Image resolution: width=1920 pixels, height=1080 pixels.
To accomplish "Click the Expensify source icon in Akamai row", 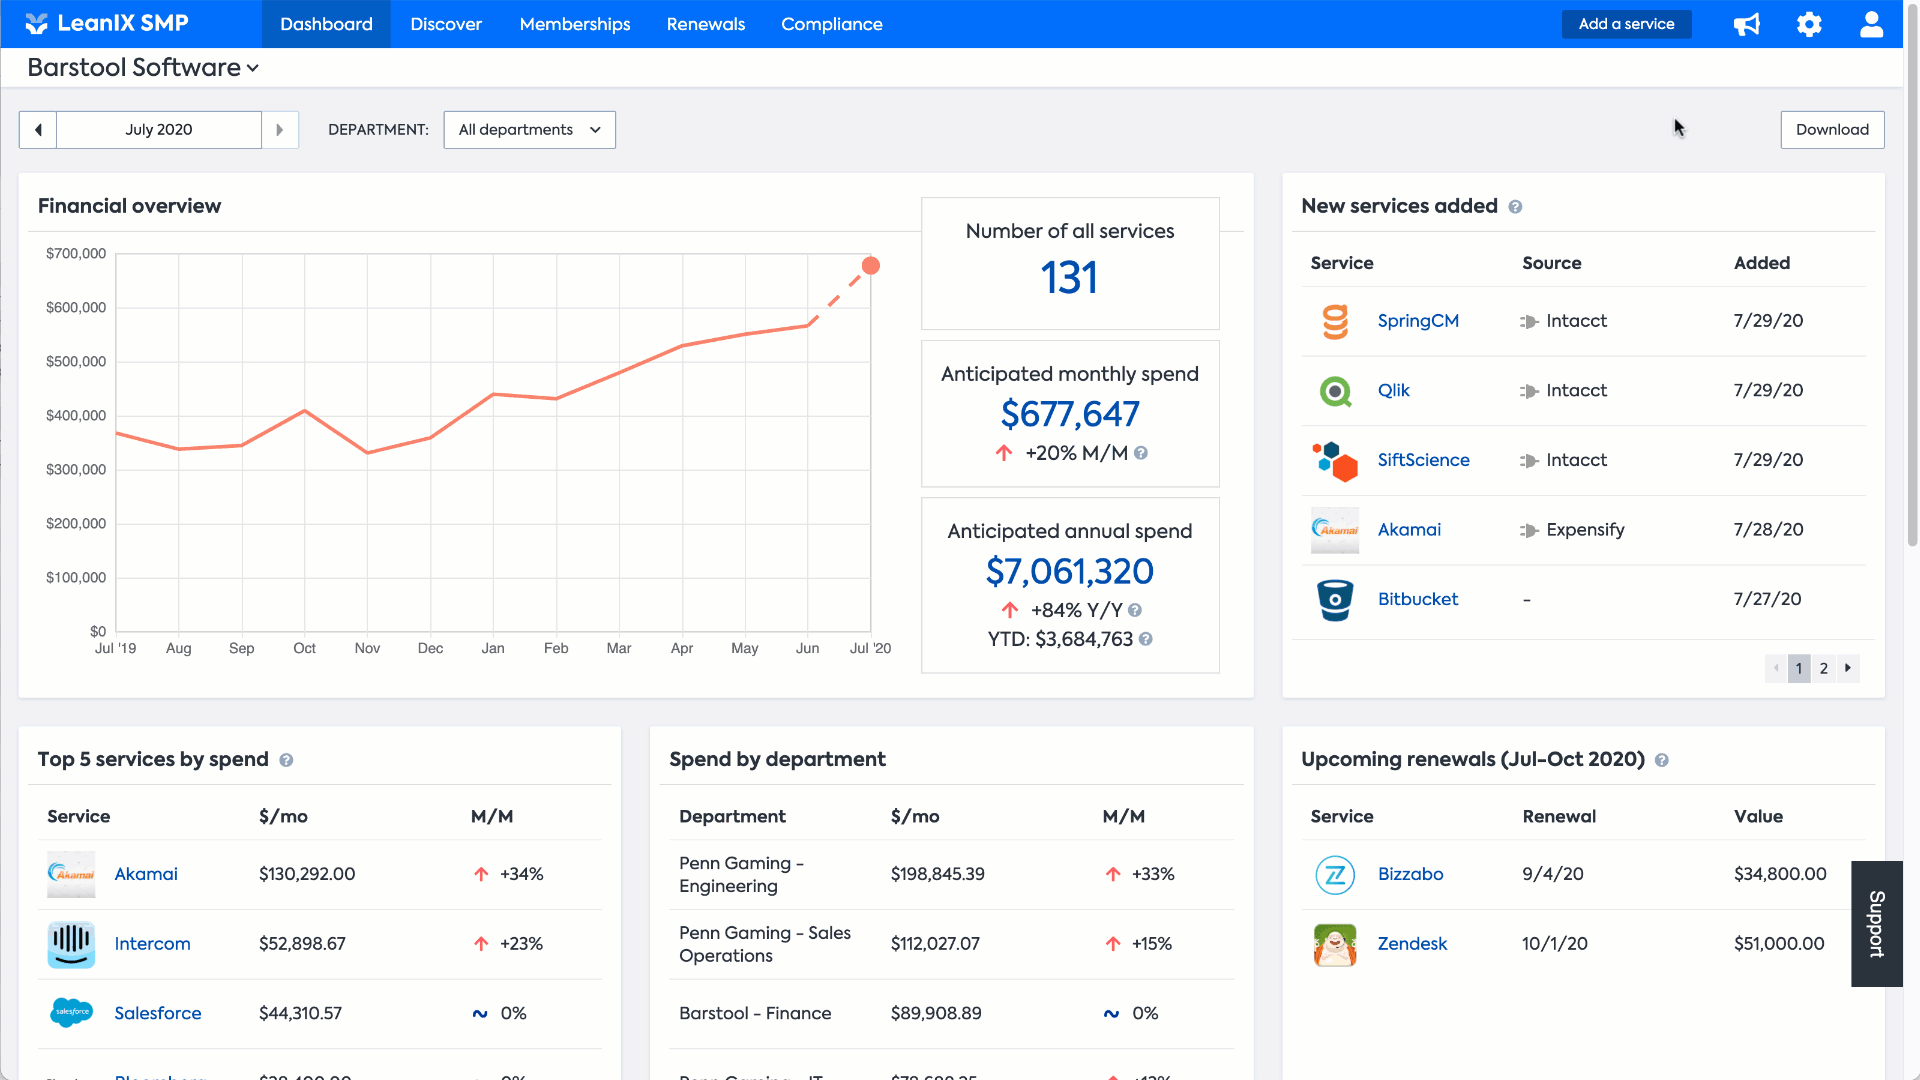I will tap(1529, 531).
